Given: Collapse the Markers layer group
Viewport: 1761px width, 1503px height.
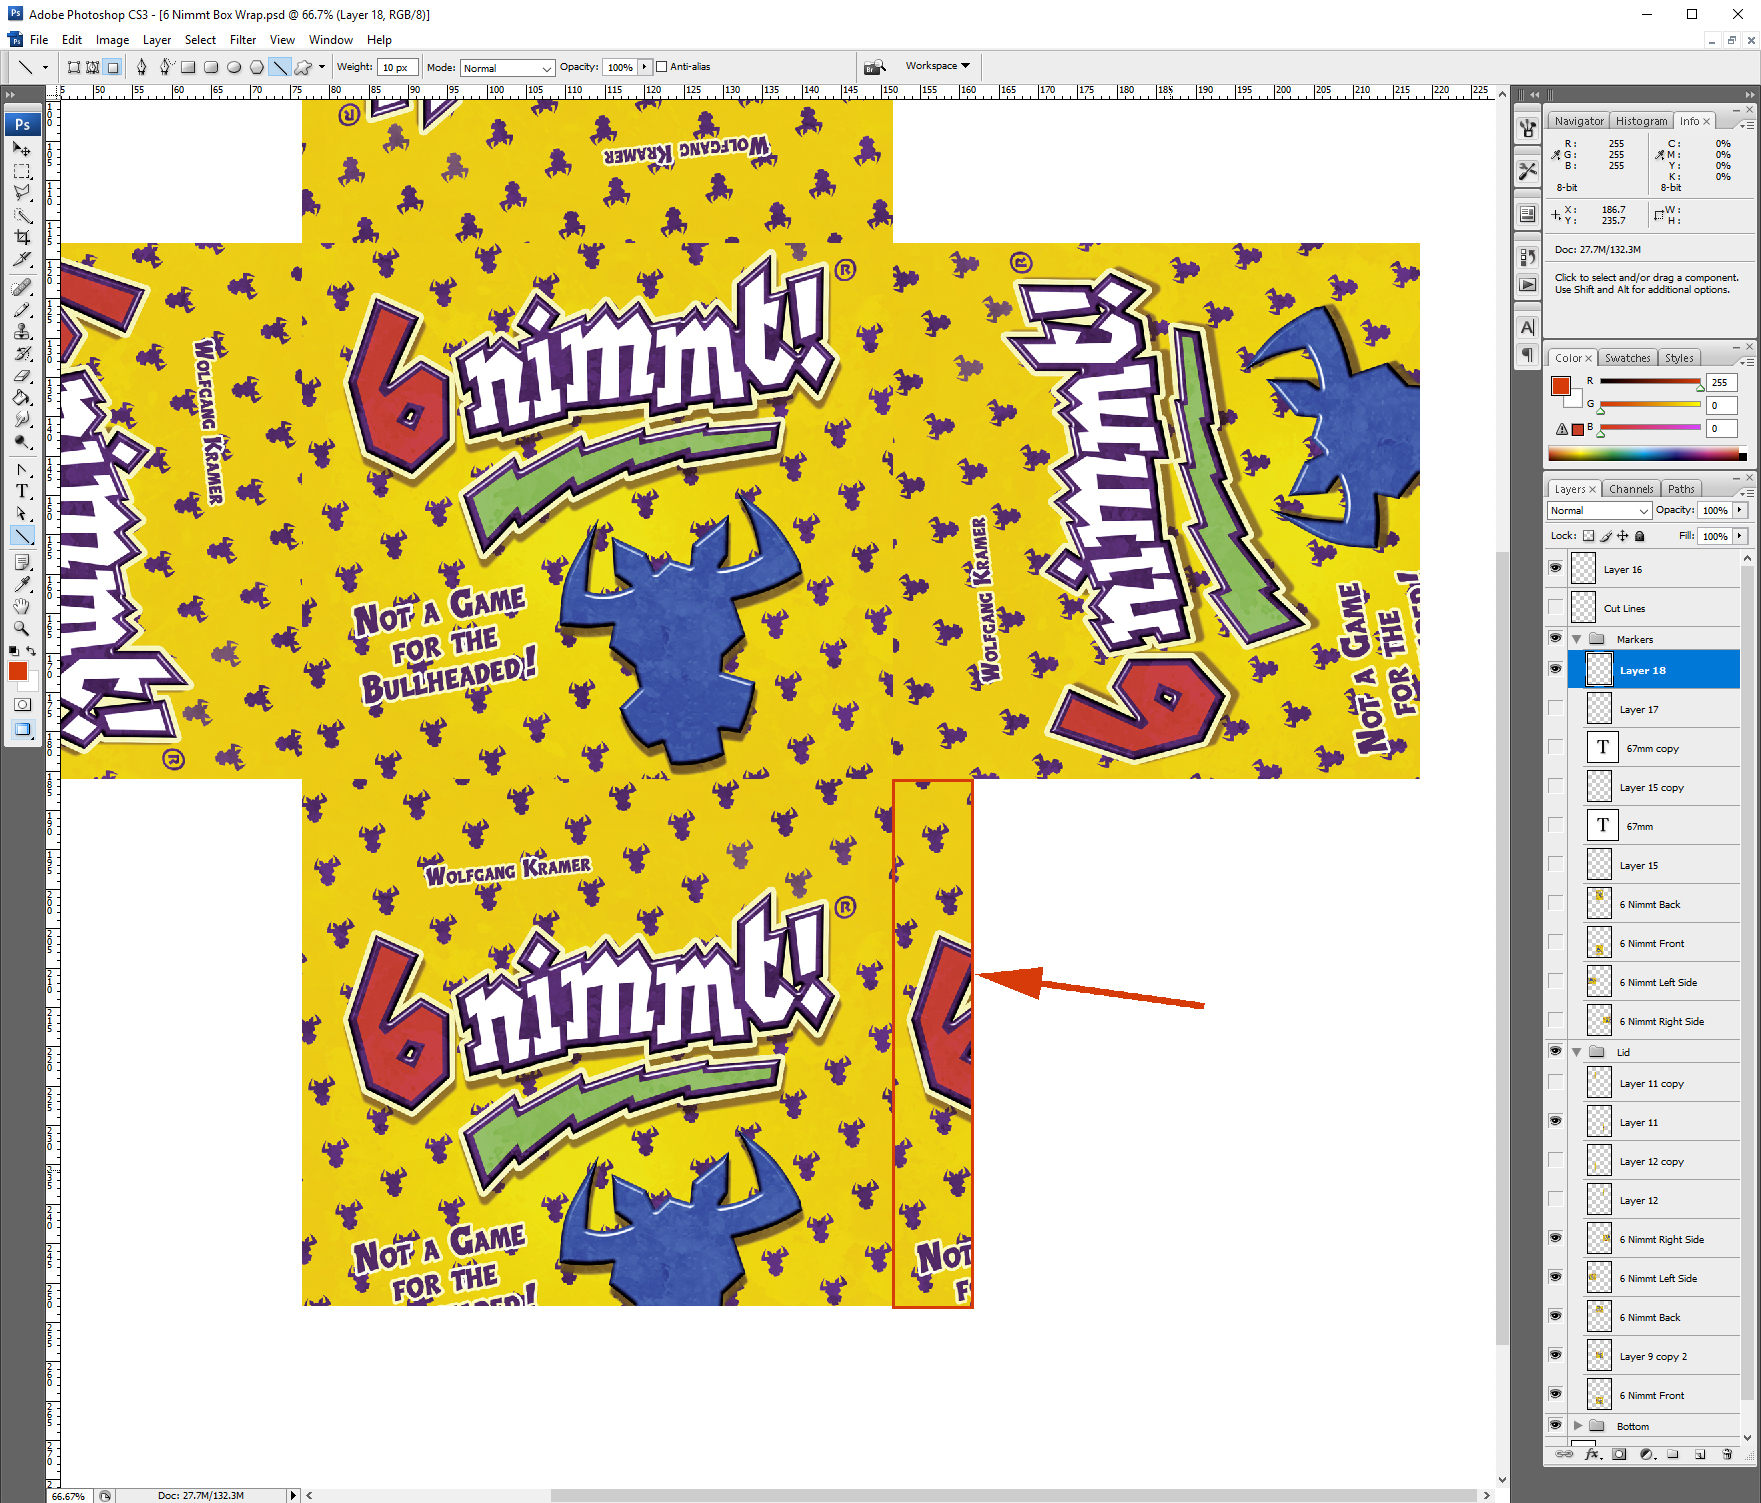Looking at the screenshot, I should (x=1578, y=638).
